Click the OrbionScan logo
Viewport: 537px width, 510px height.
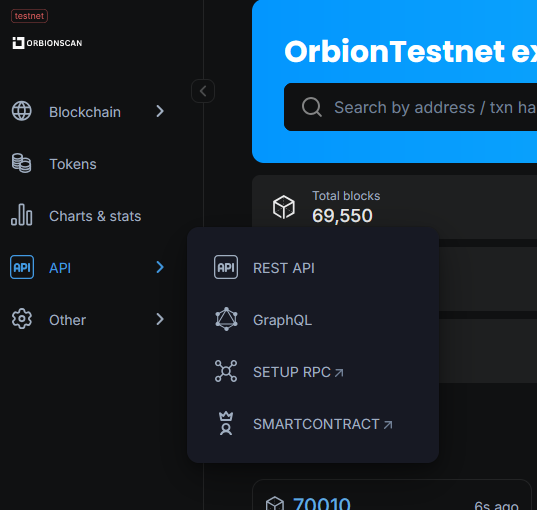coord(47,43)
